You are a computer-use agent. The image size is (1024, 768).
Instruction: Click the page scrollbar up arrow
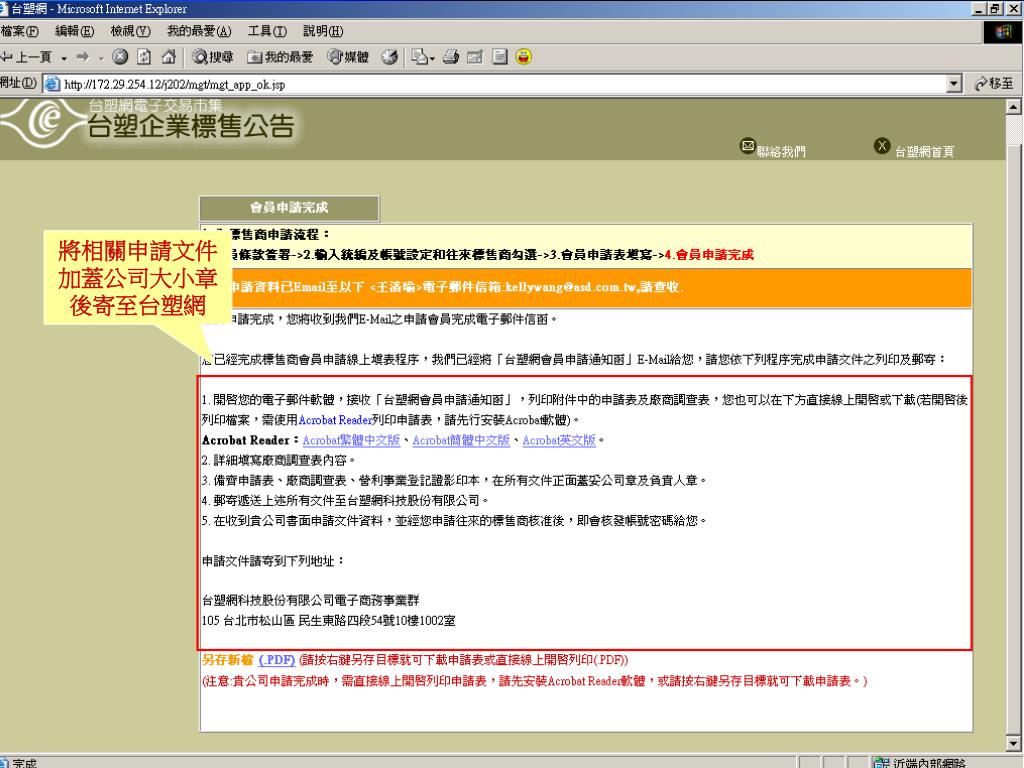tap(1014, 106)
